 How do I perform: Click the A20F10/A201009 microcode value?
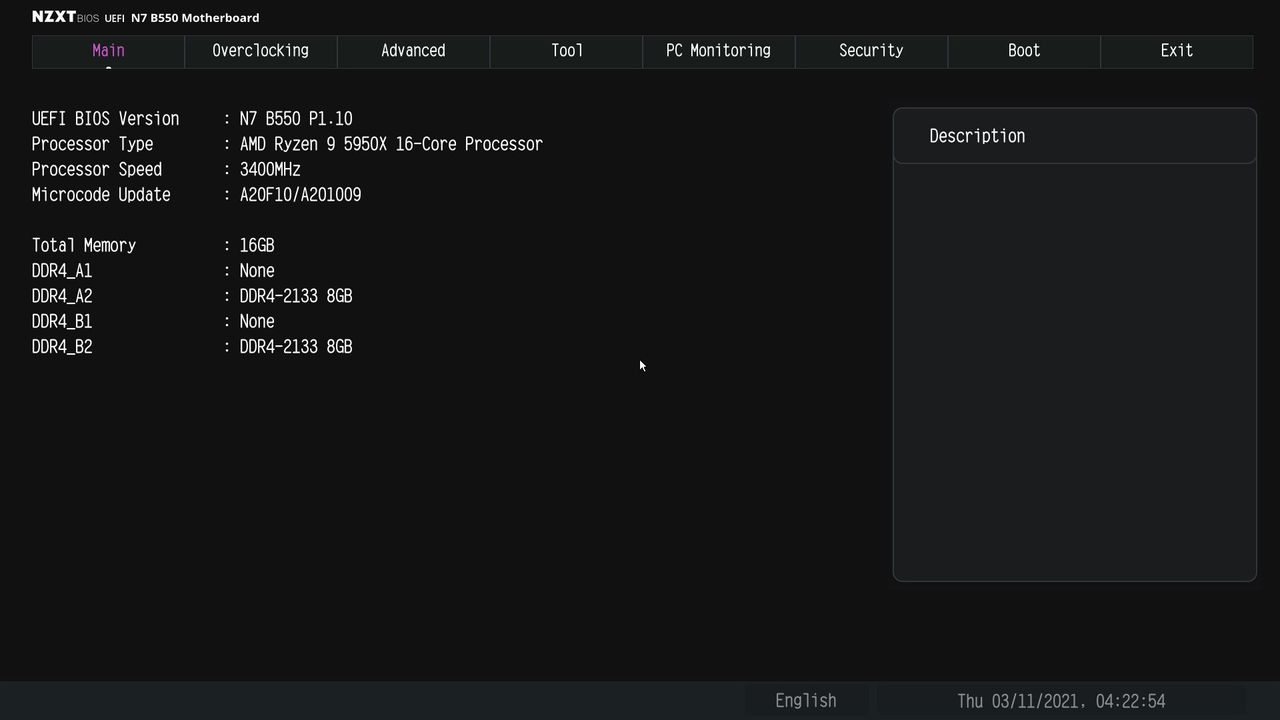point(301,195)
